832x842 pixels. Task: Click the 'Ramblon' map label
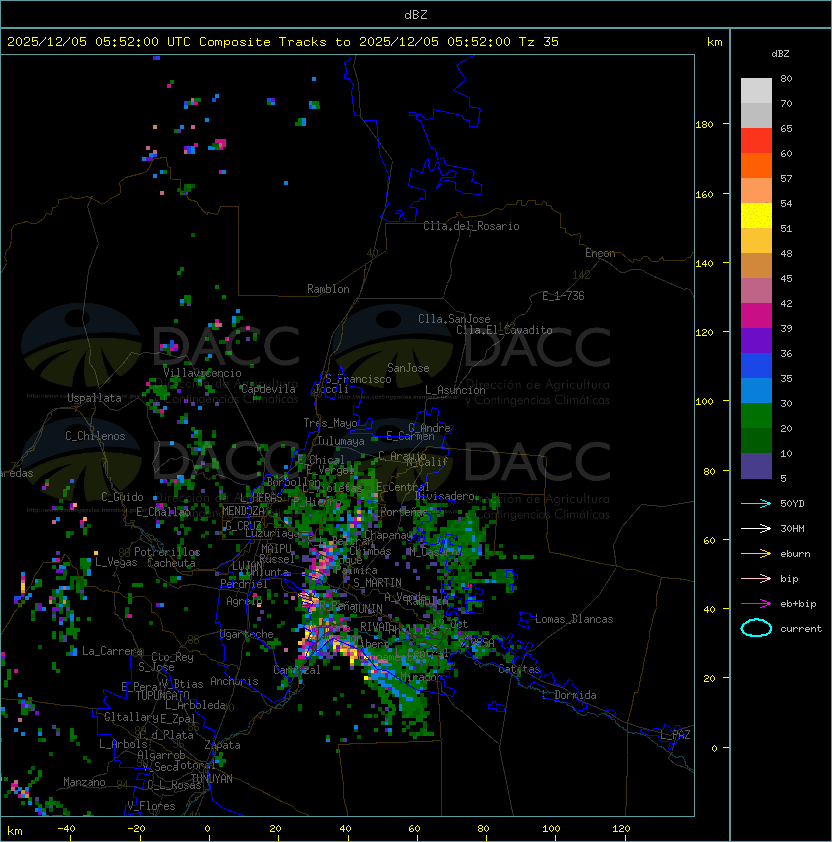[328, 289]
